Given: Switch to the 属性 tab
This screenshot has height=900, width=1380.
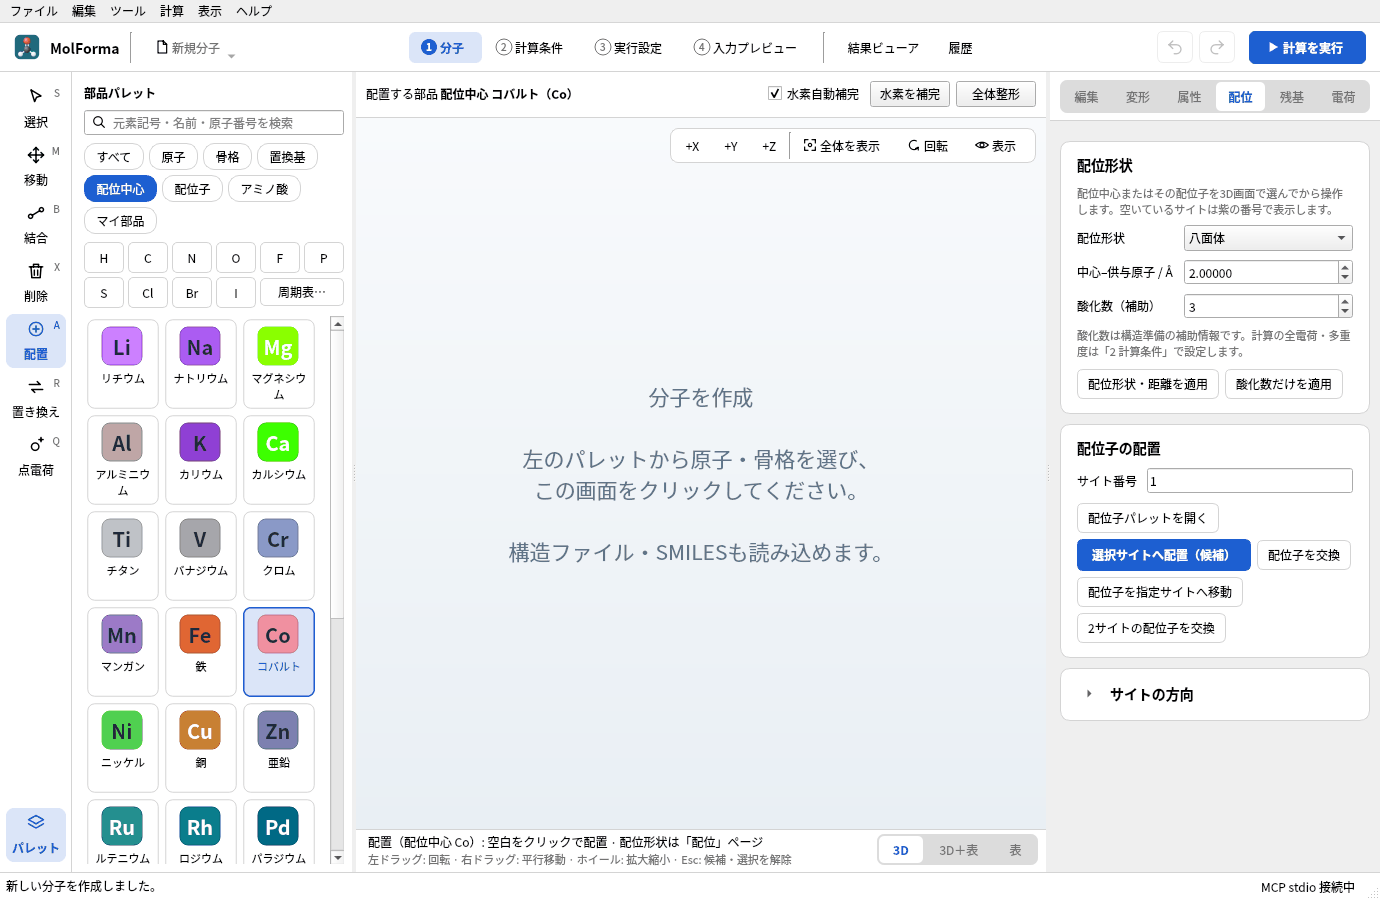Looking at the screenshot, I should pyautogui.click(x=1189, y=97).
